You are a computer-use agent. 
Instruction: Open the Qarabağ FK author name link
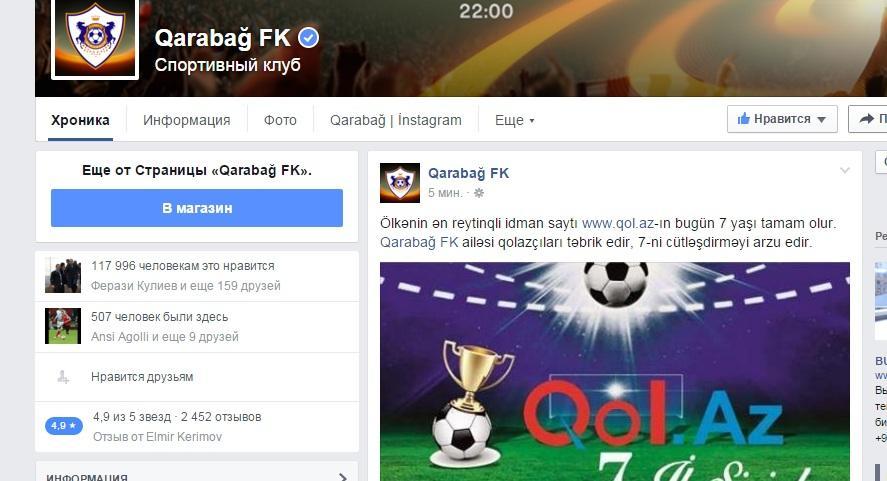[x=468, y=173]
